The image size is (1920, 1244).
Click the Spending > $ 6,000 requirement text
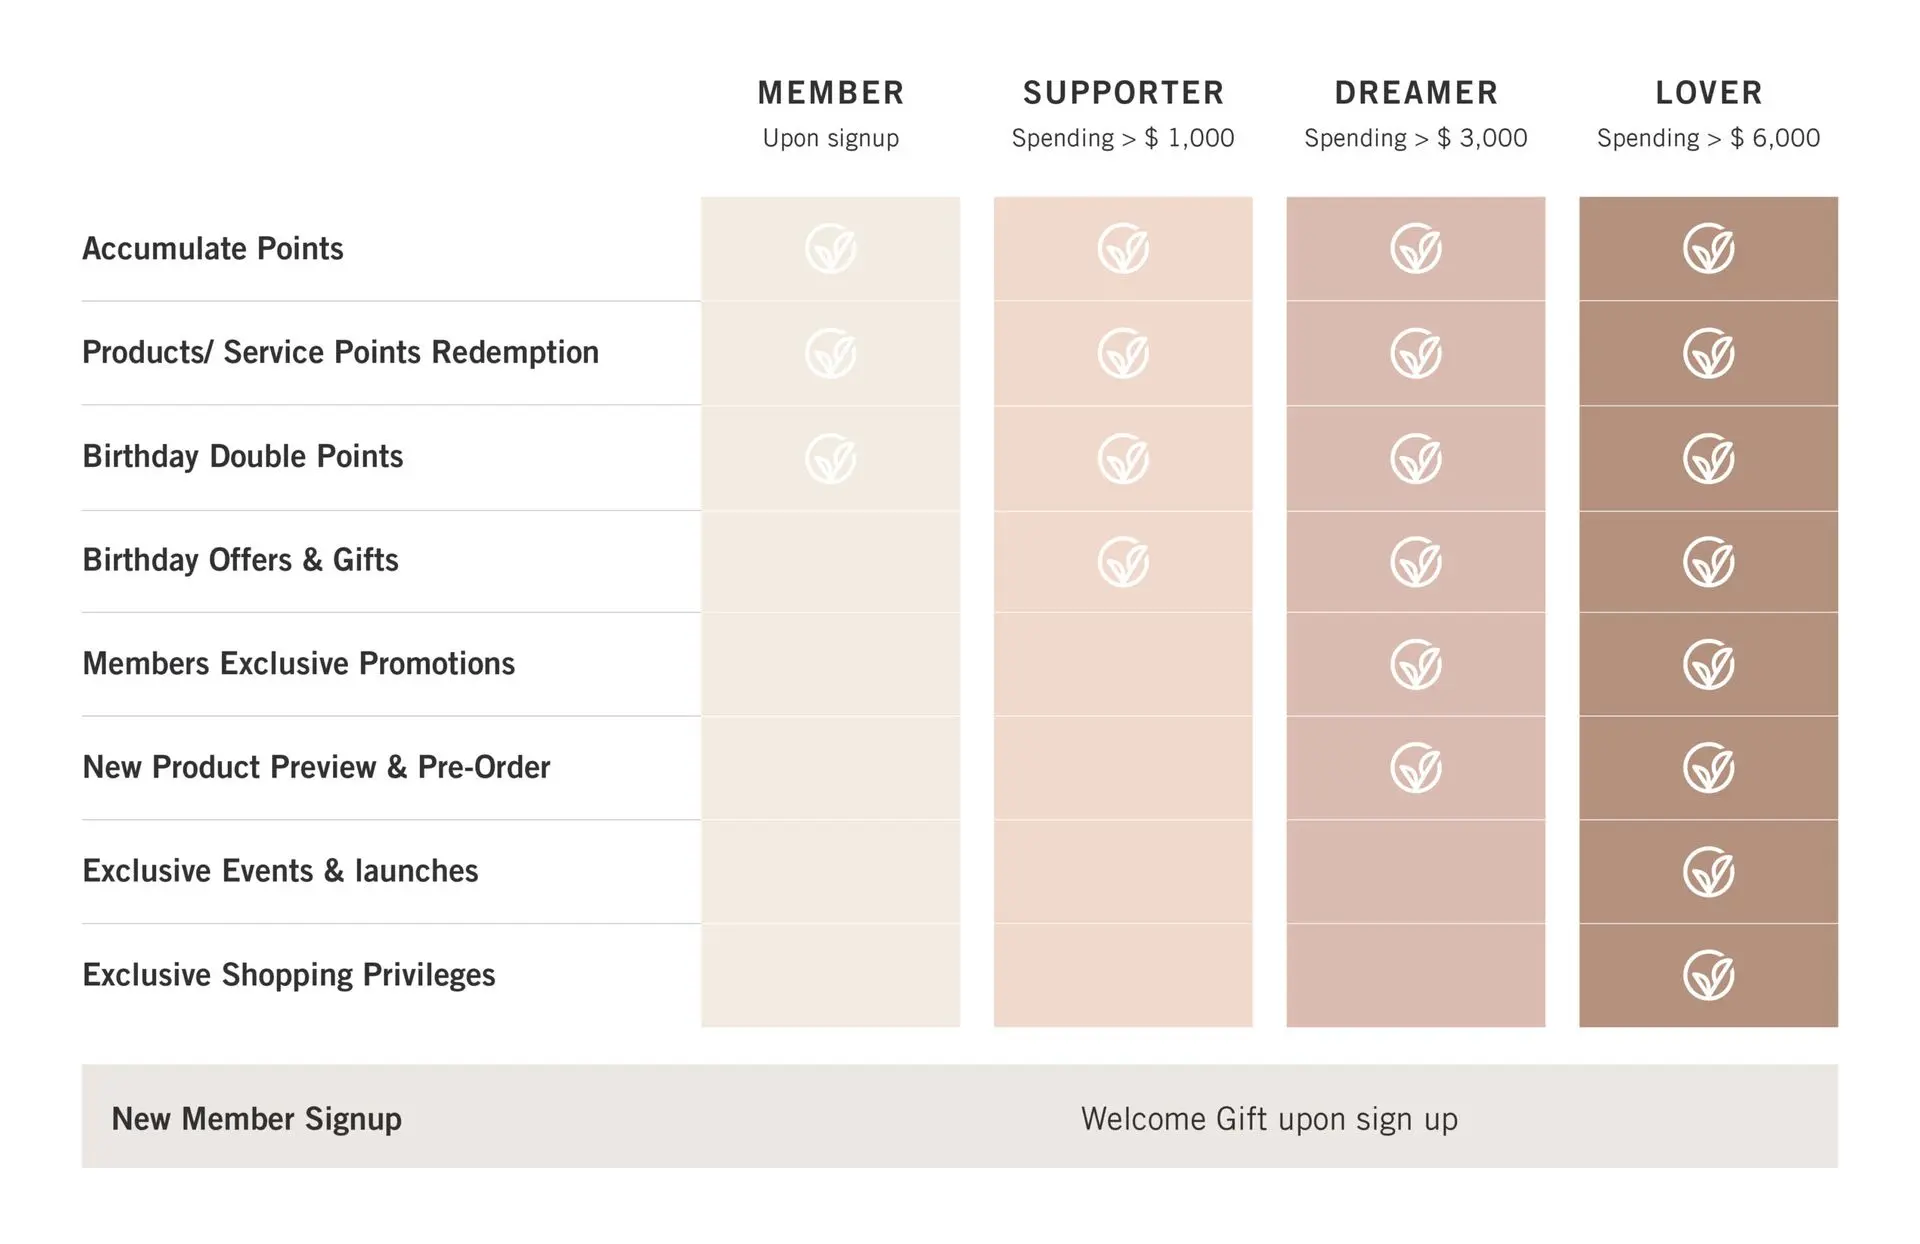1708,138
